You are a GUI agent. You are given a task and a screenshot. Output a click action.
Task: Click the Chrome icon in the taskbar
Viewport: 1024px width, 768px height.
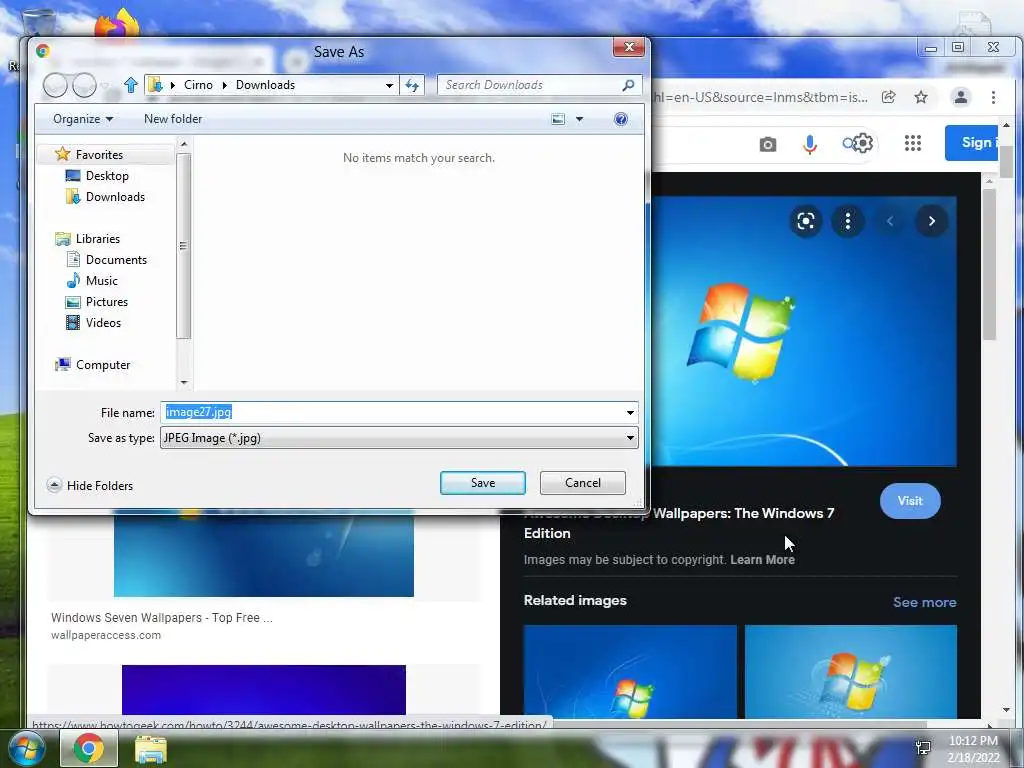tap(89, 748)
